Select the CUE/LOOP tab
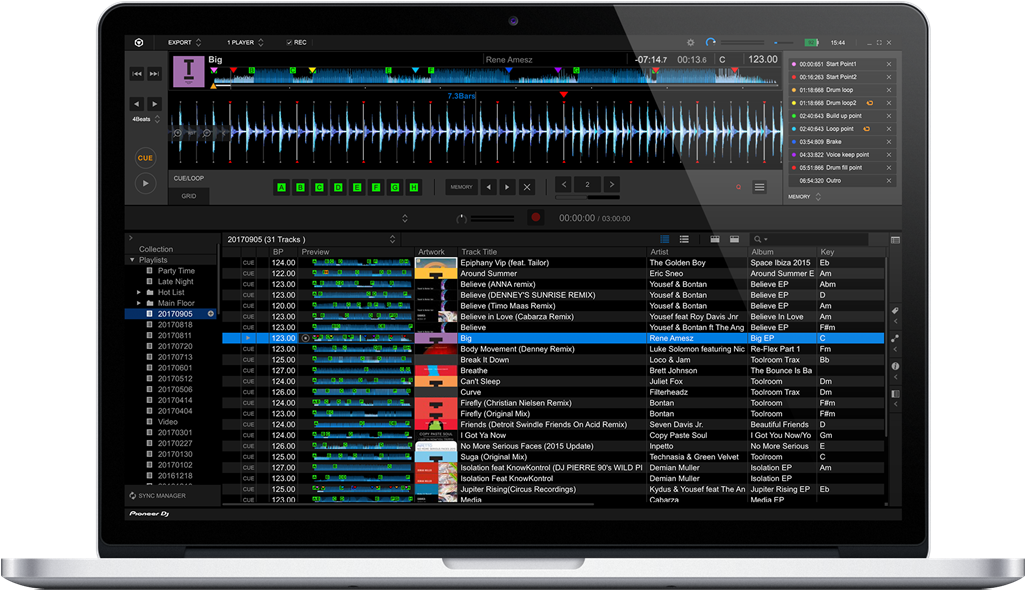This screenshot has height=590, width=1025. (x=189, y=178)
